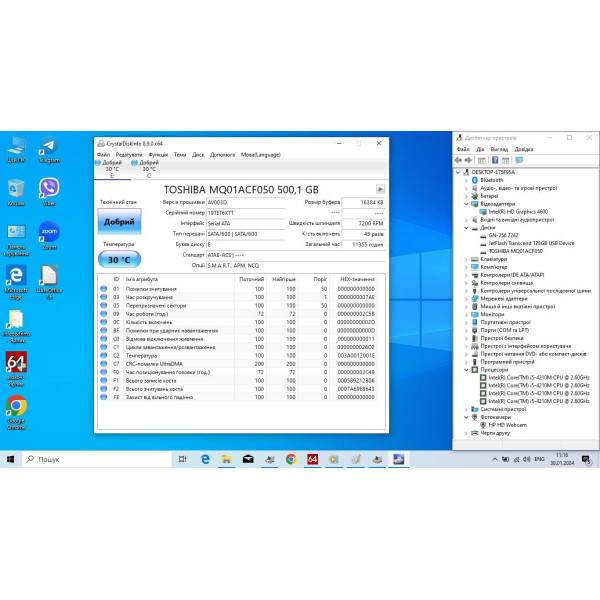Screen dimensions: 600x600
Task: Open the Файл menu in Device Manager
Action: (x=463, y=149)
